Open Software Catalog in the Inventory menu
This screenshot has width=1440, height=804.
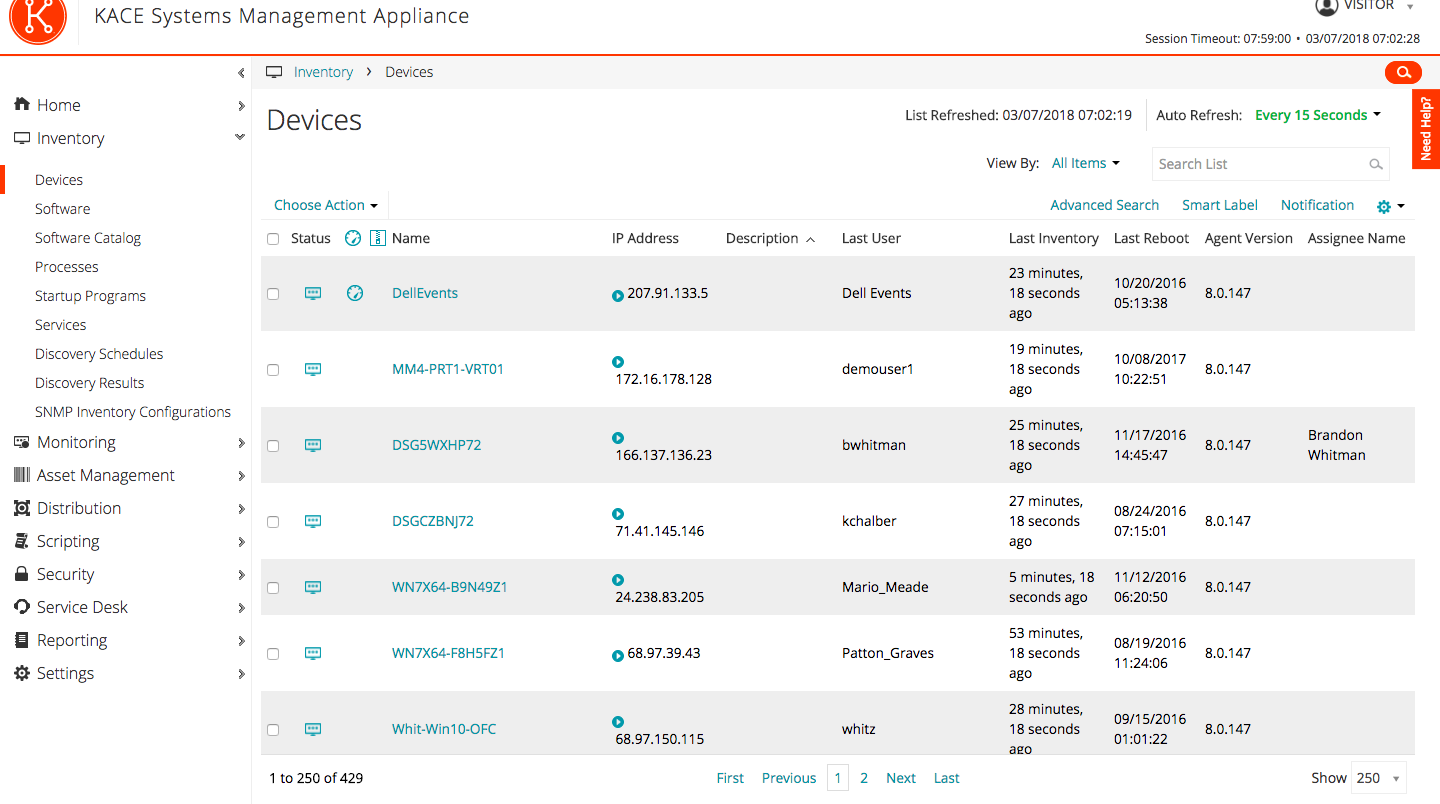[x=88, y=238]
